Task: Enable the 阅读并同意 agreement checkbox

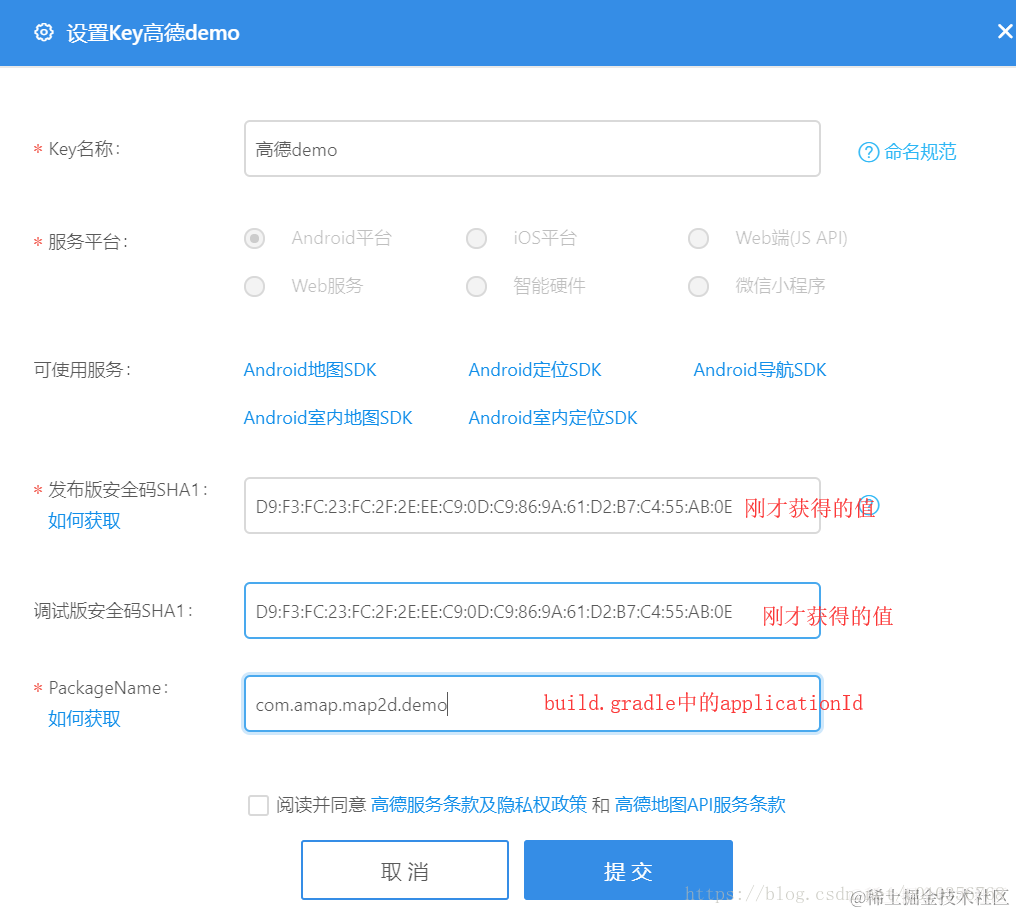Action: click(x=258, y=804)
